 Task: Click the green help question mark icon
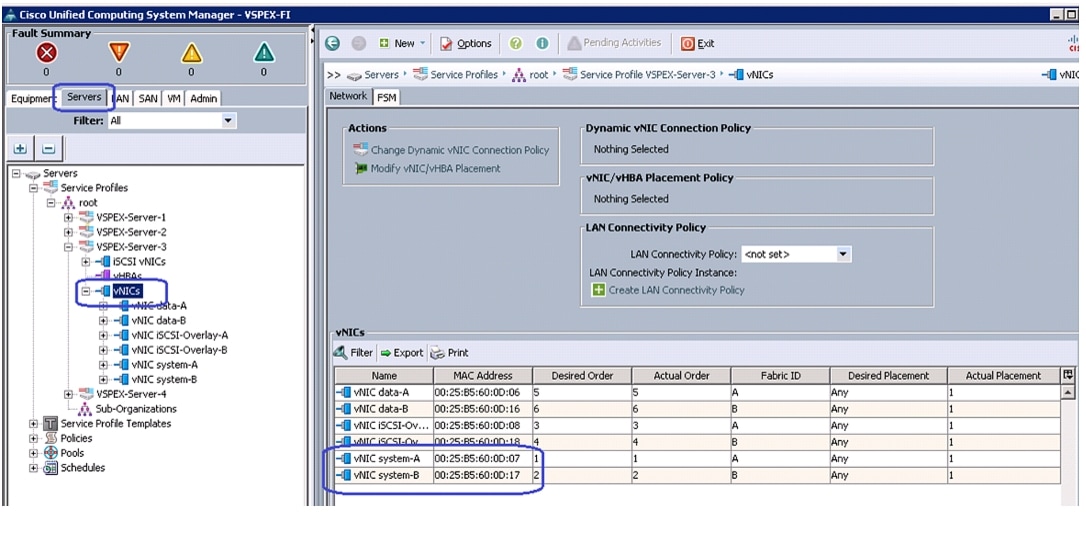pyautogui.click(x=516, y=43)
